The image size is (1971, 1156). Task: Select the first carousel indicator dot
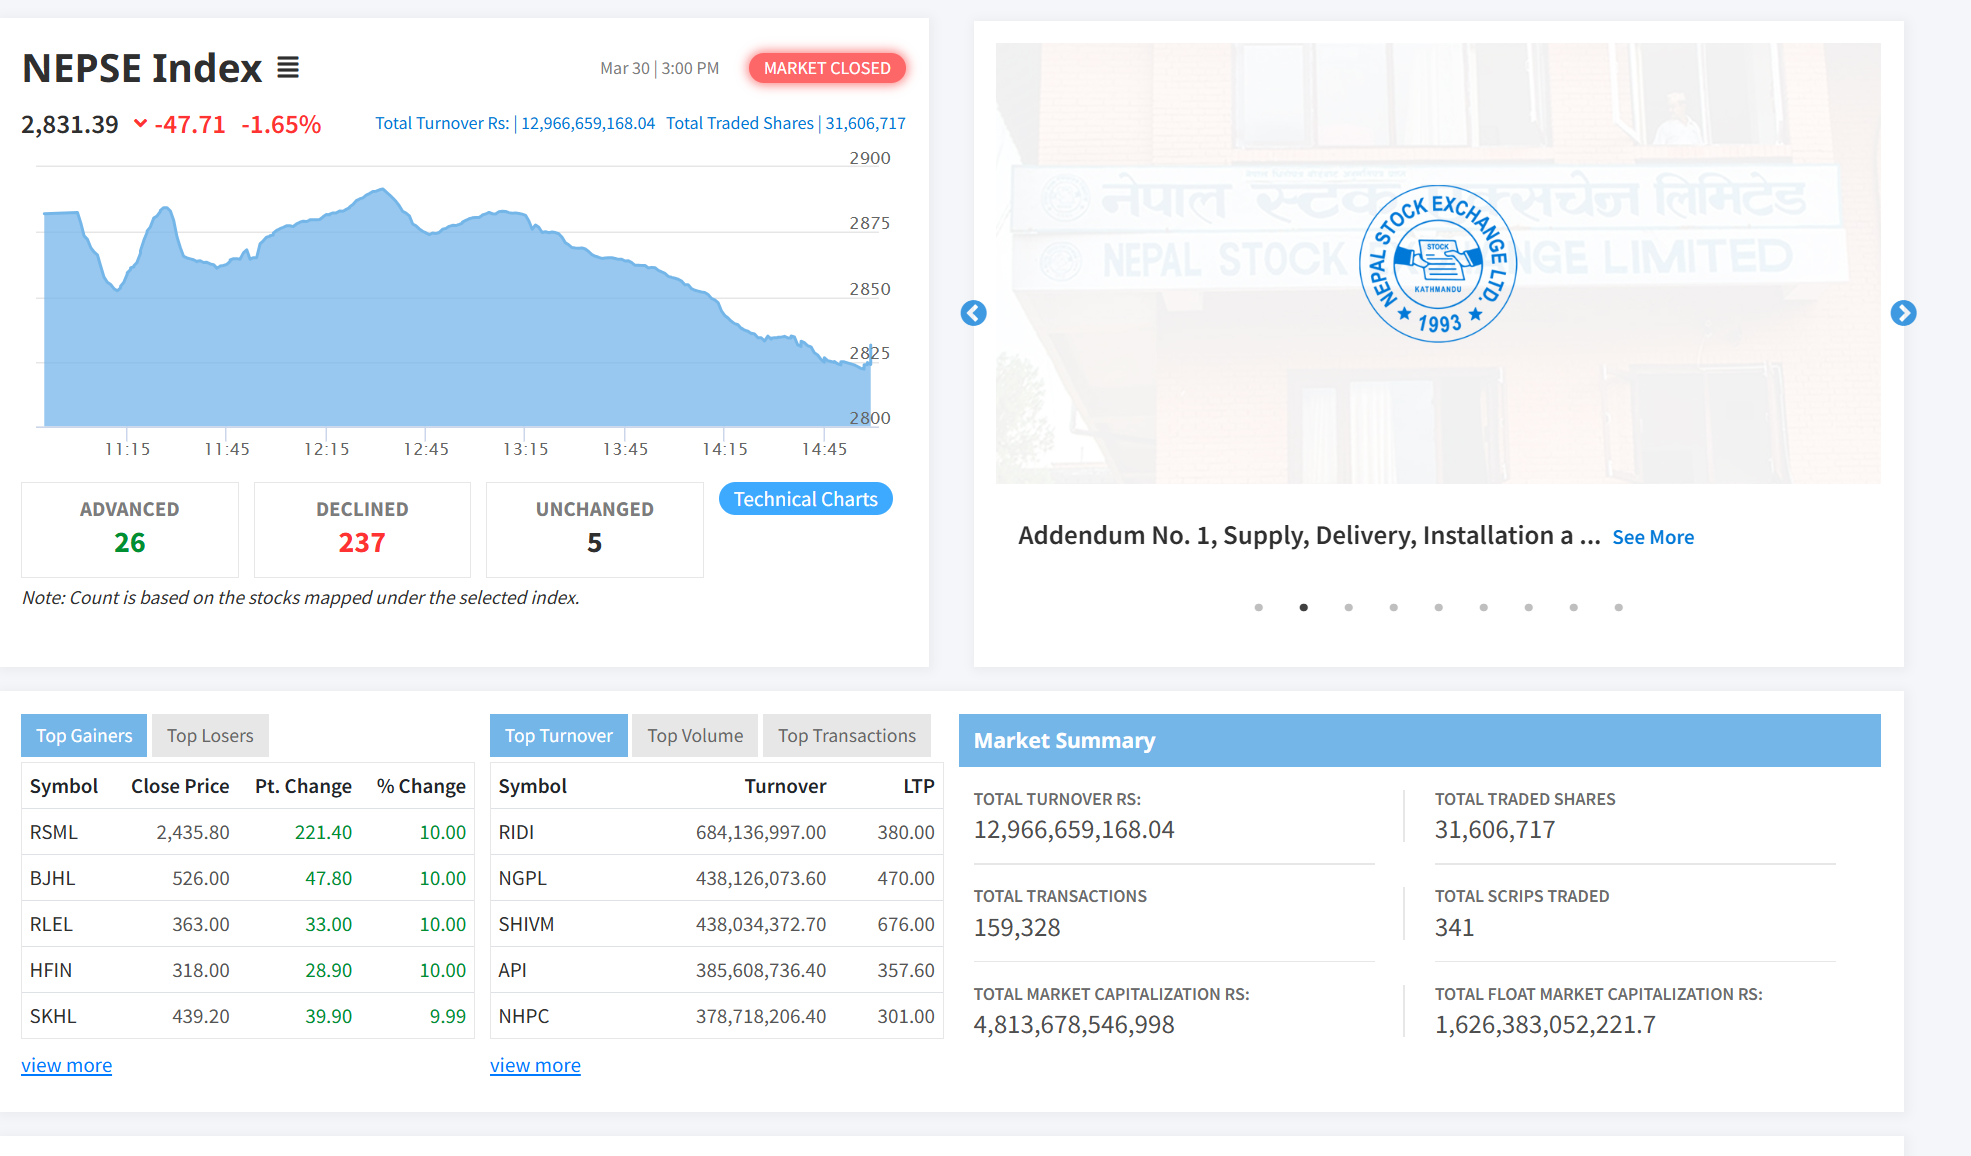pyautogui.click(x=1258, y=607)
